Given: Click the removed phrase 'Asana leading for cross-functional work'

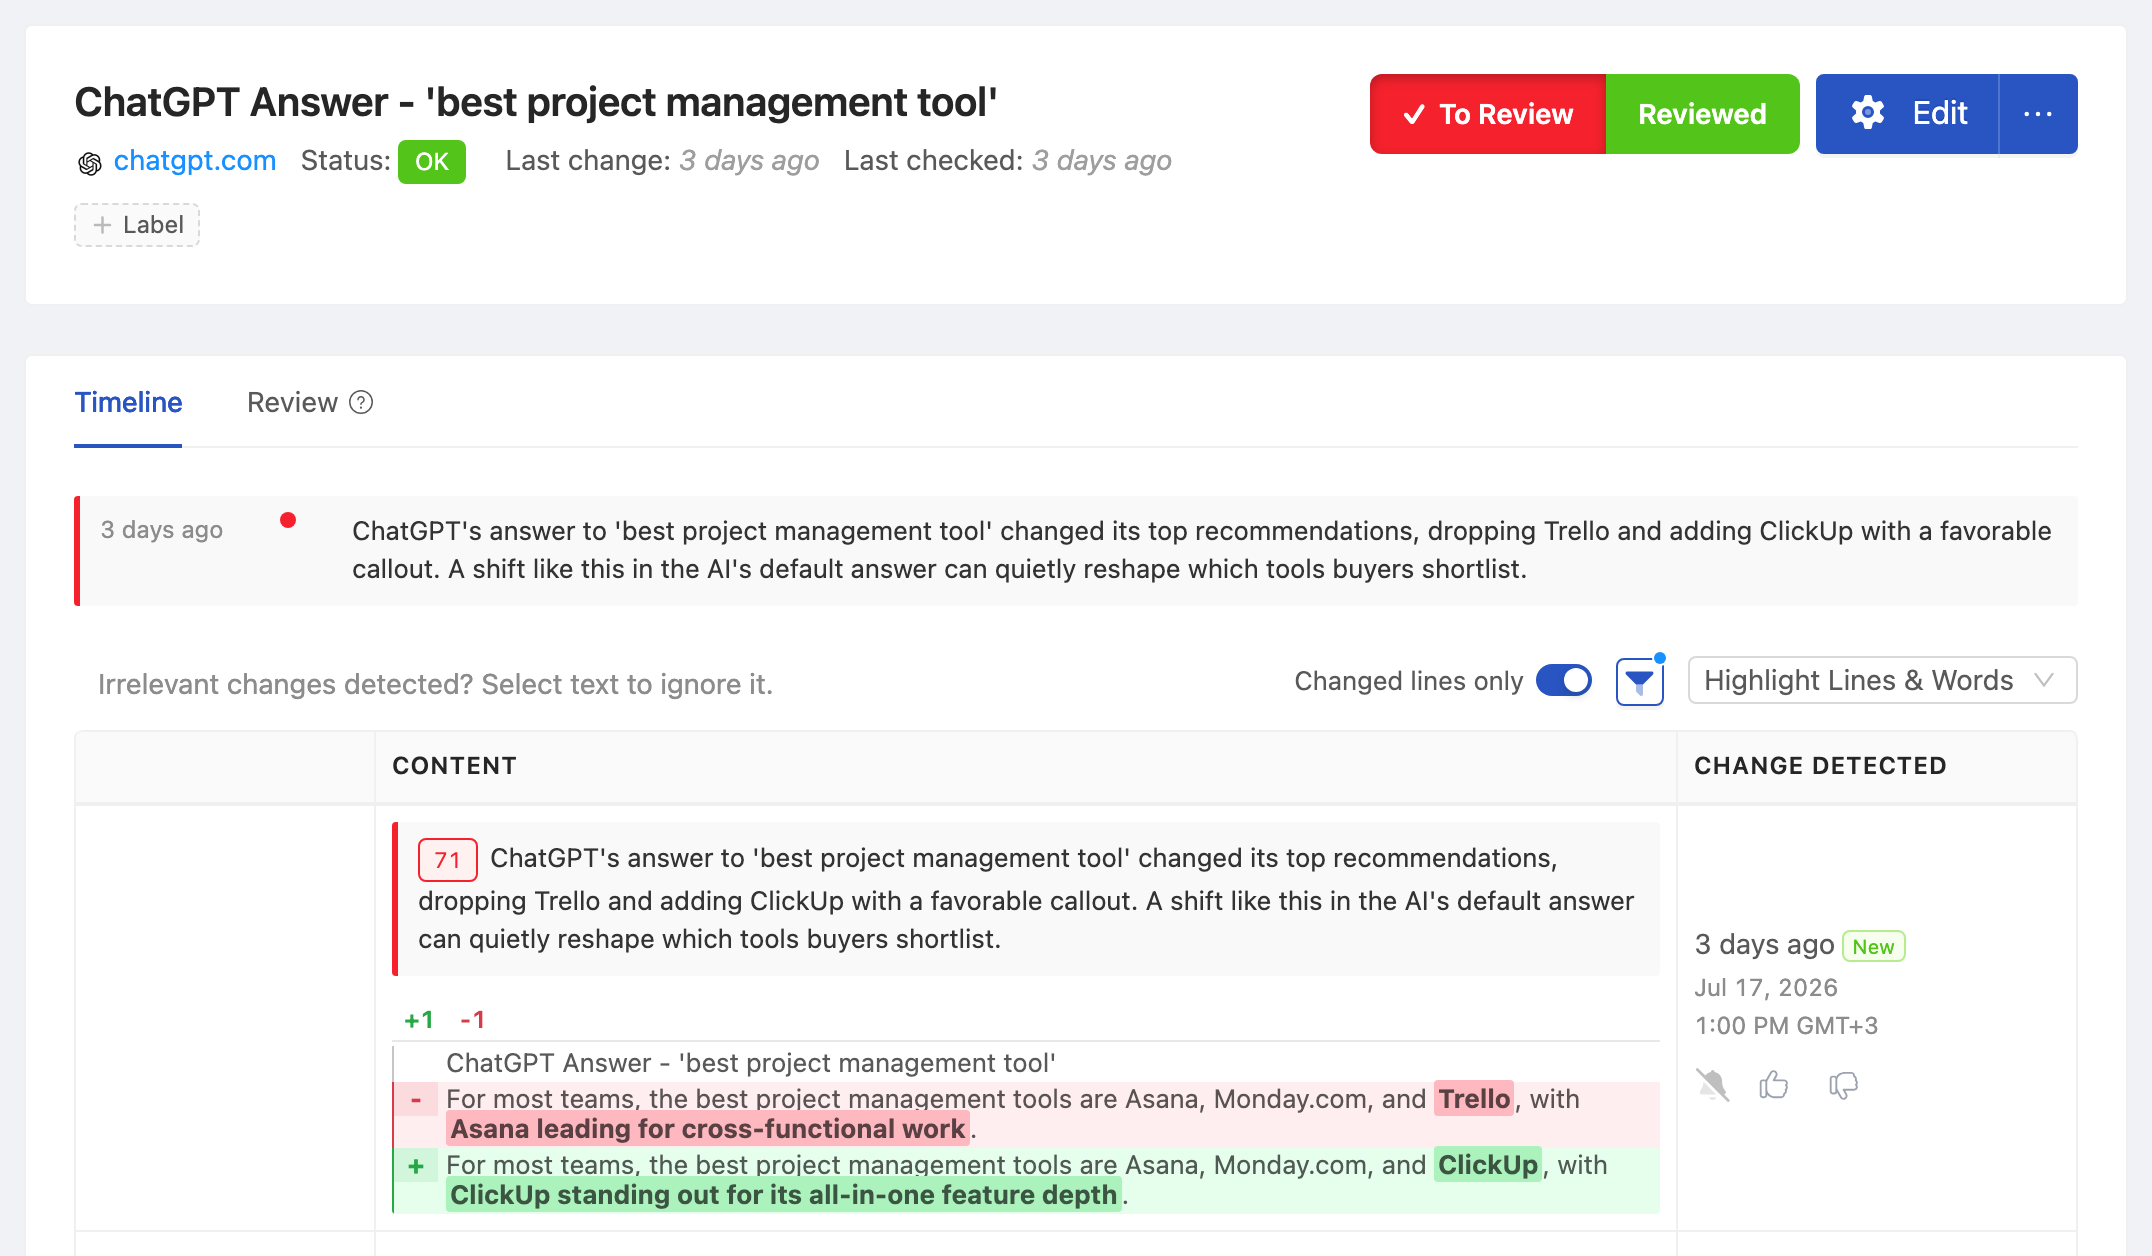Looking at the screenshot, I should [x=708, y=1129].
